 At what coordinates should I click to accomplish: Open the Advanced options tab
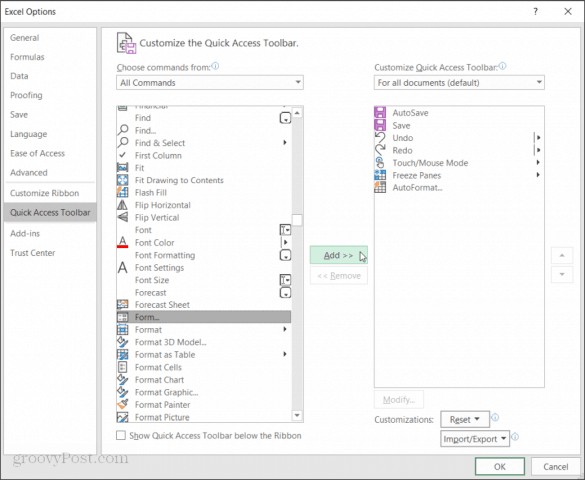pos(29,173)
